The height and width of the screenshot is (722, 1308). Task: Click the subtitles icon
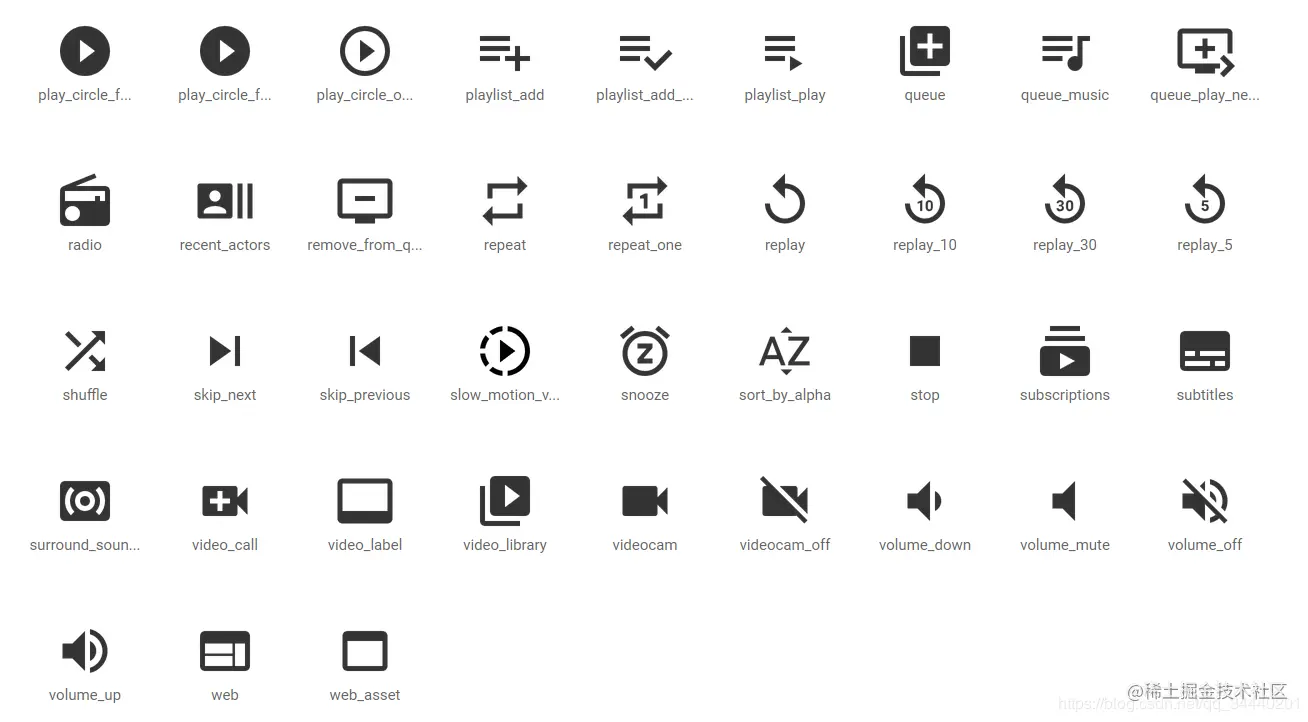coord(1205,351)
